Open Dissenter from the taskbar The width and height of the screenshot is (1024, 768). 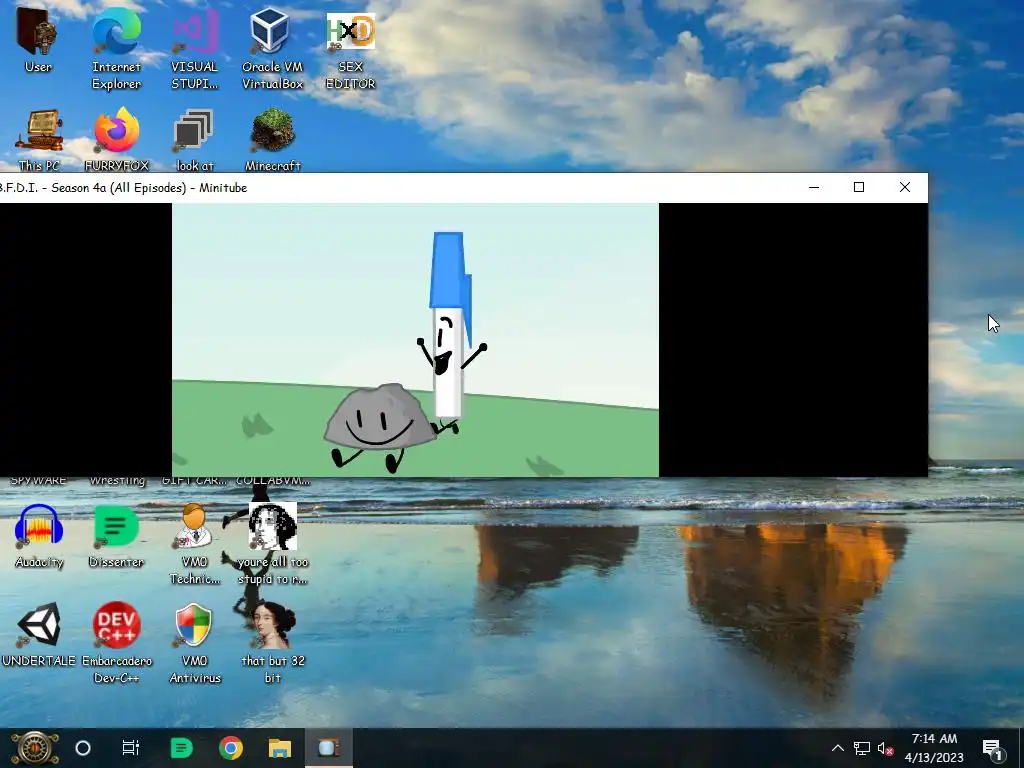181,748
